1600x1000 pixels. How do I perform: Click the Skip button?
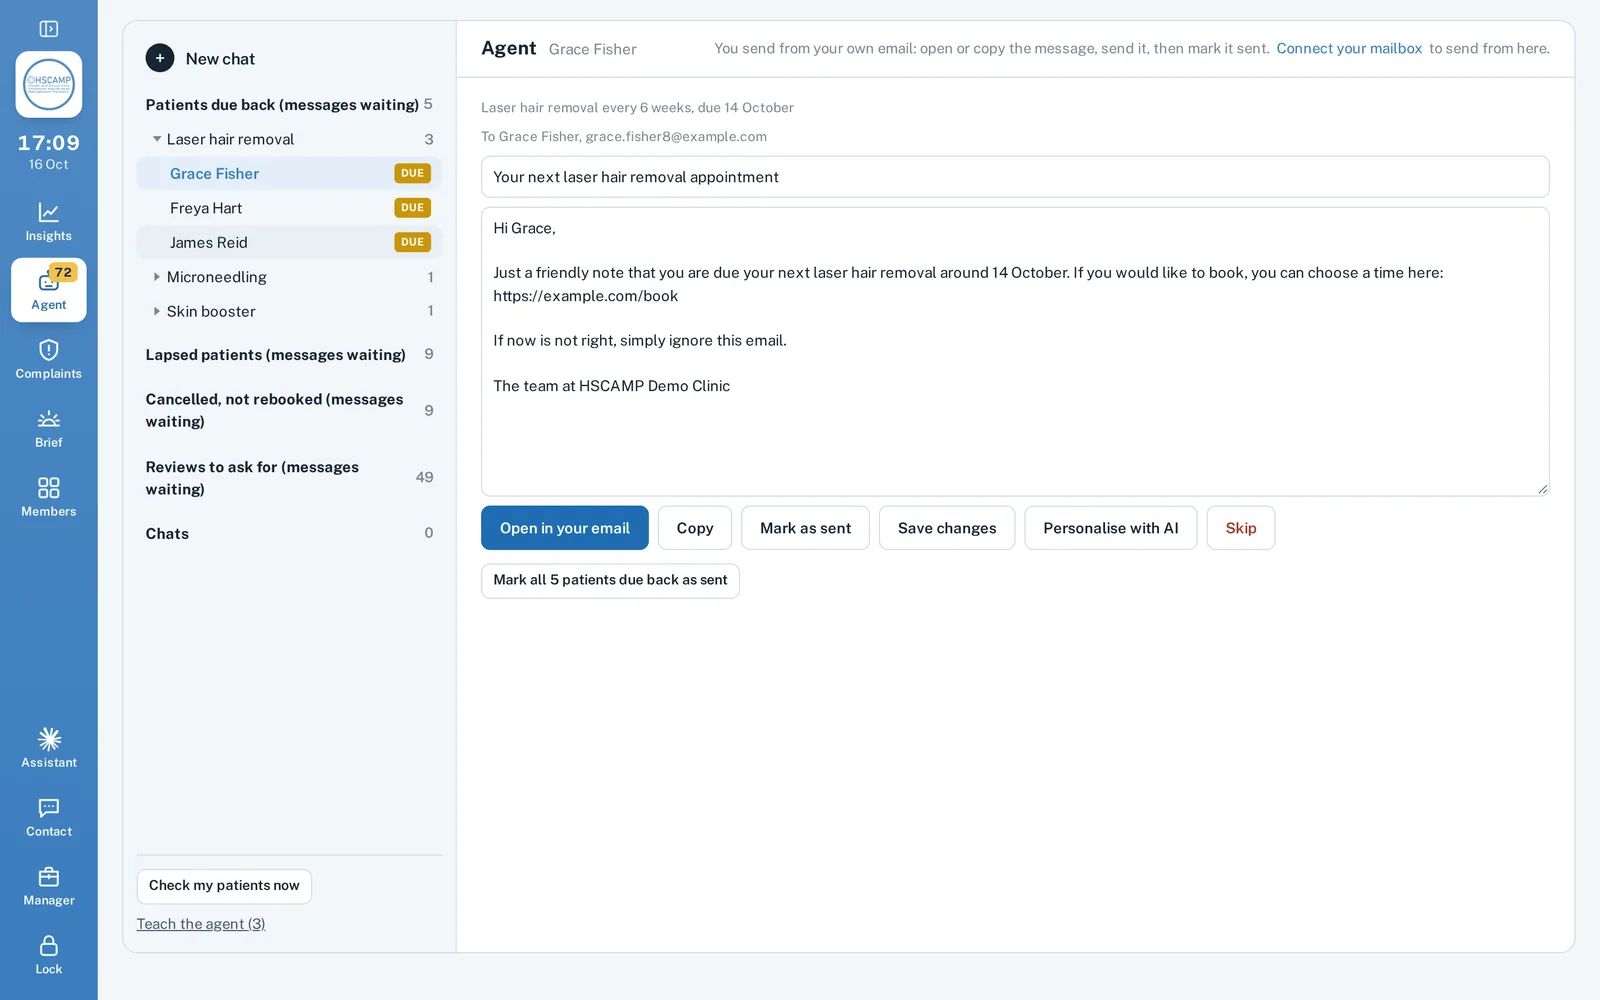pos(1240,528)
